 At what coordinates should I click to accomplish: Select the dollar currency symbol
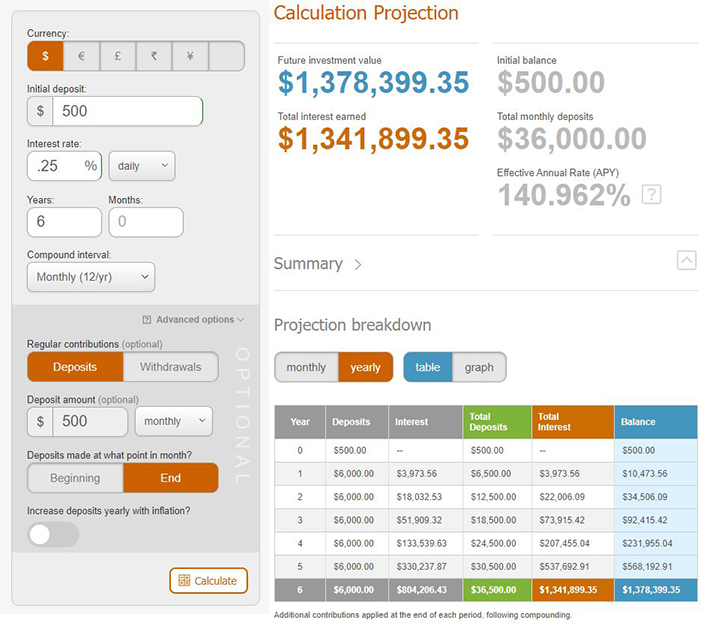pyautogui.click(x=45, y=56)
